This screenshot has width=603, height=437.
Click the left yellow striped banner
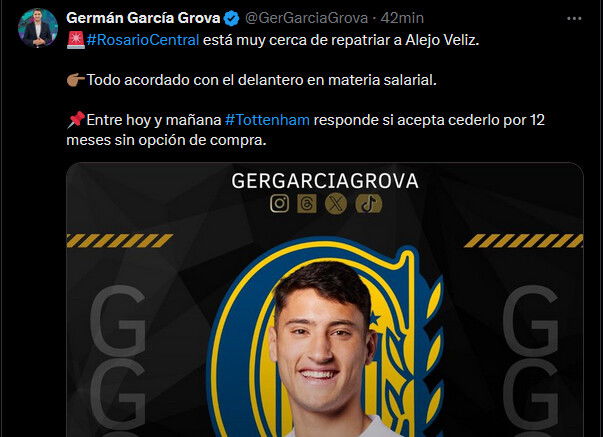120,241
